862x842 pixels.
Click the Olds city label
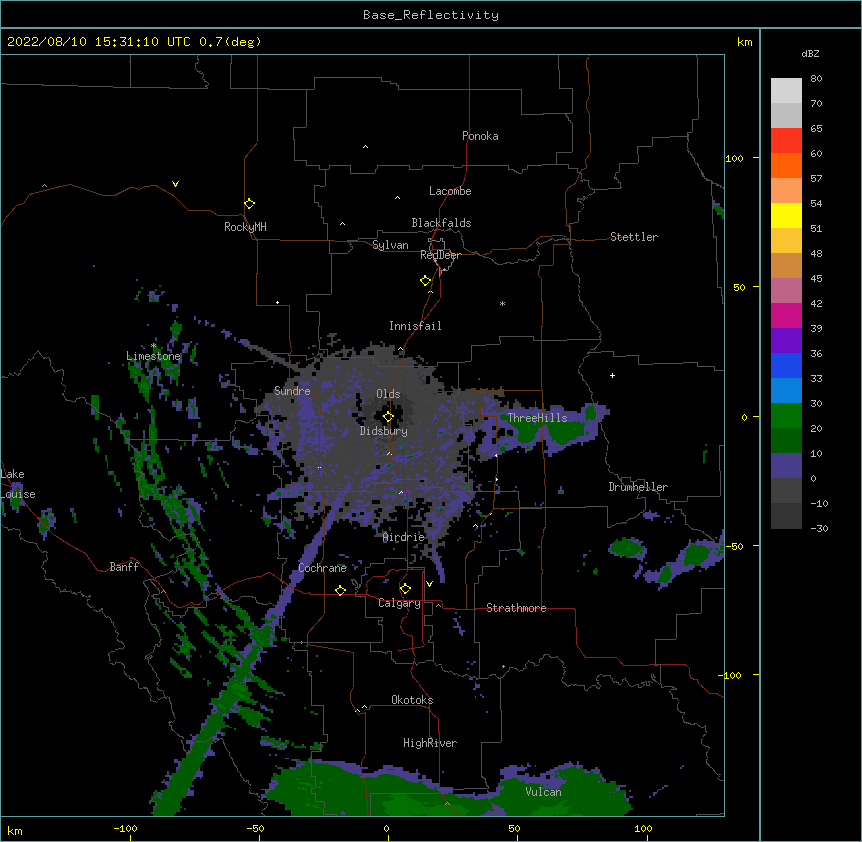tap(388, 394)
